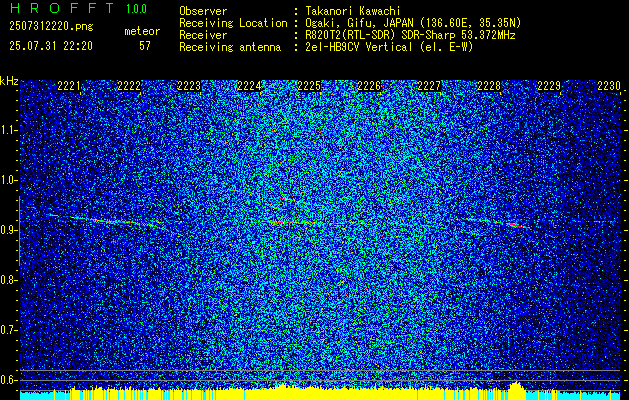Image resolution: width=629 pixels, height=400 pixels.
Task: Click the Observer field label
Action: tap(203, 11)
